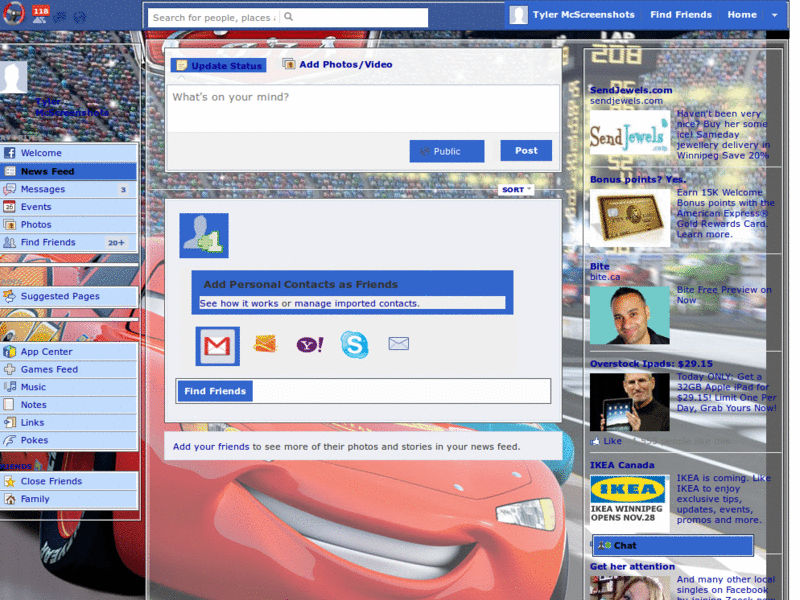Open the account menu arrow in top bar
This screenshot has height=600, width=800.
(774, 15)
